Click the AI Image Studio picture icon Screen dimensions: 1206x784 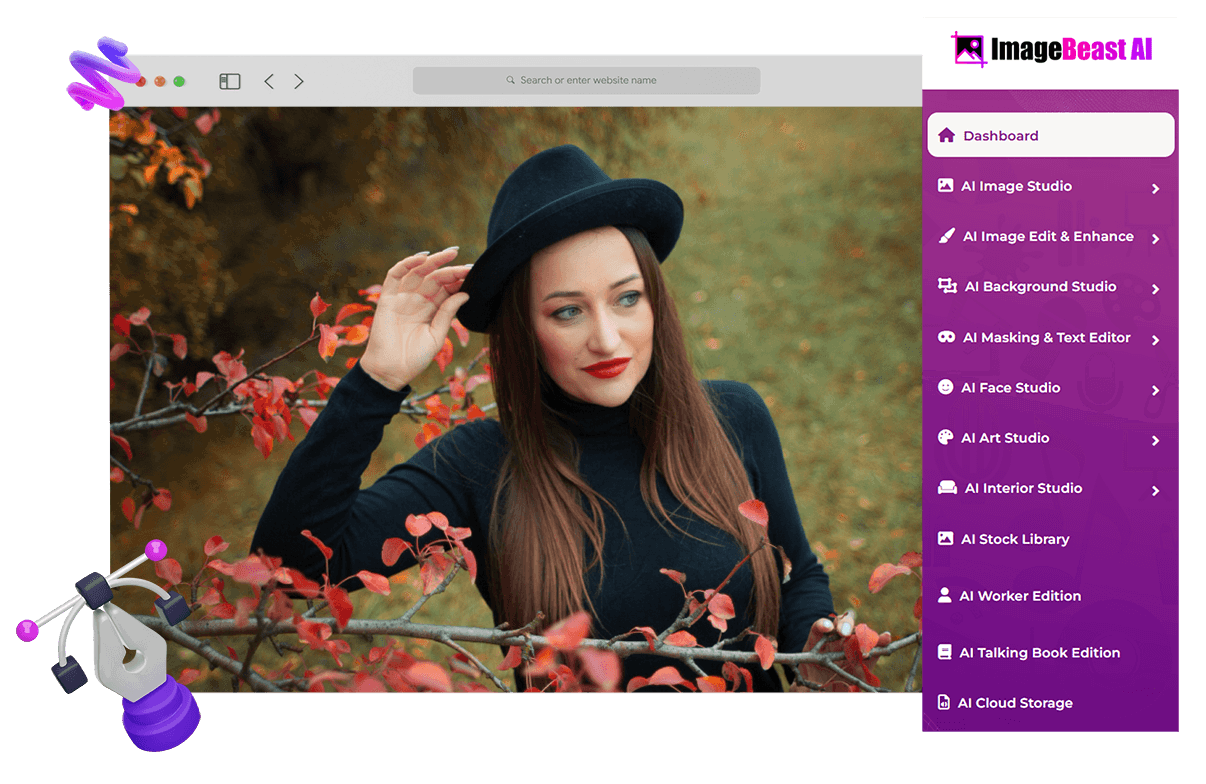click(x=945, y=186)
